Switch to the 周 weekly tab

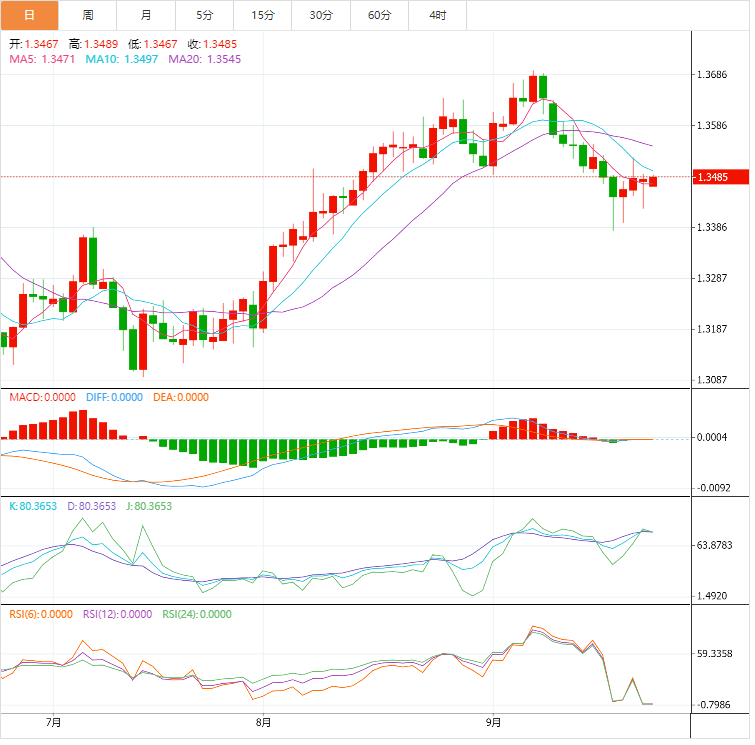click(x=88, y=15)
